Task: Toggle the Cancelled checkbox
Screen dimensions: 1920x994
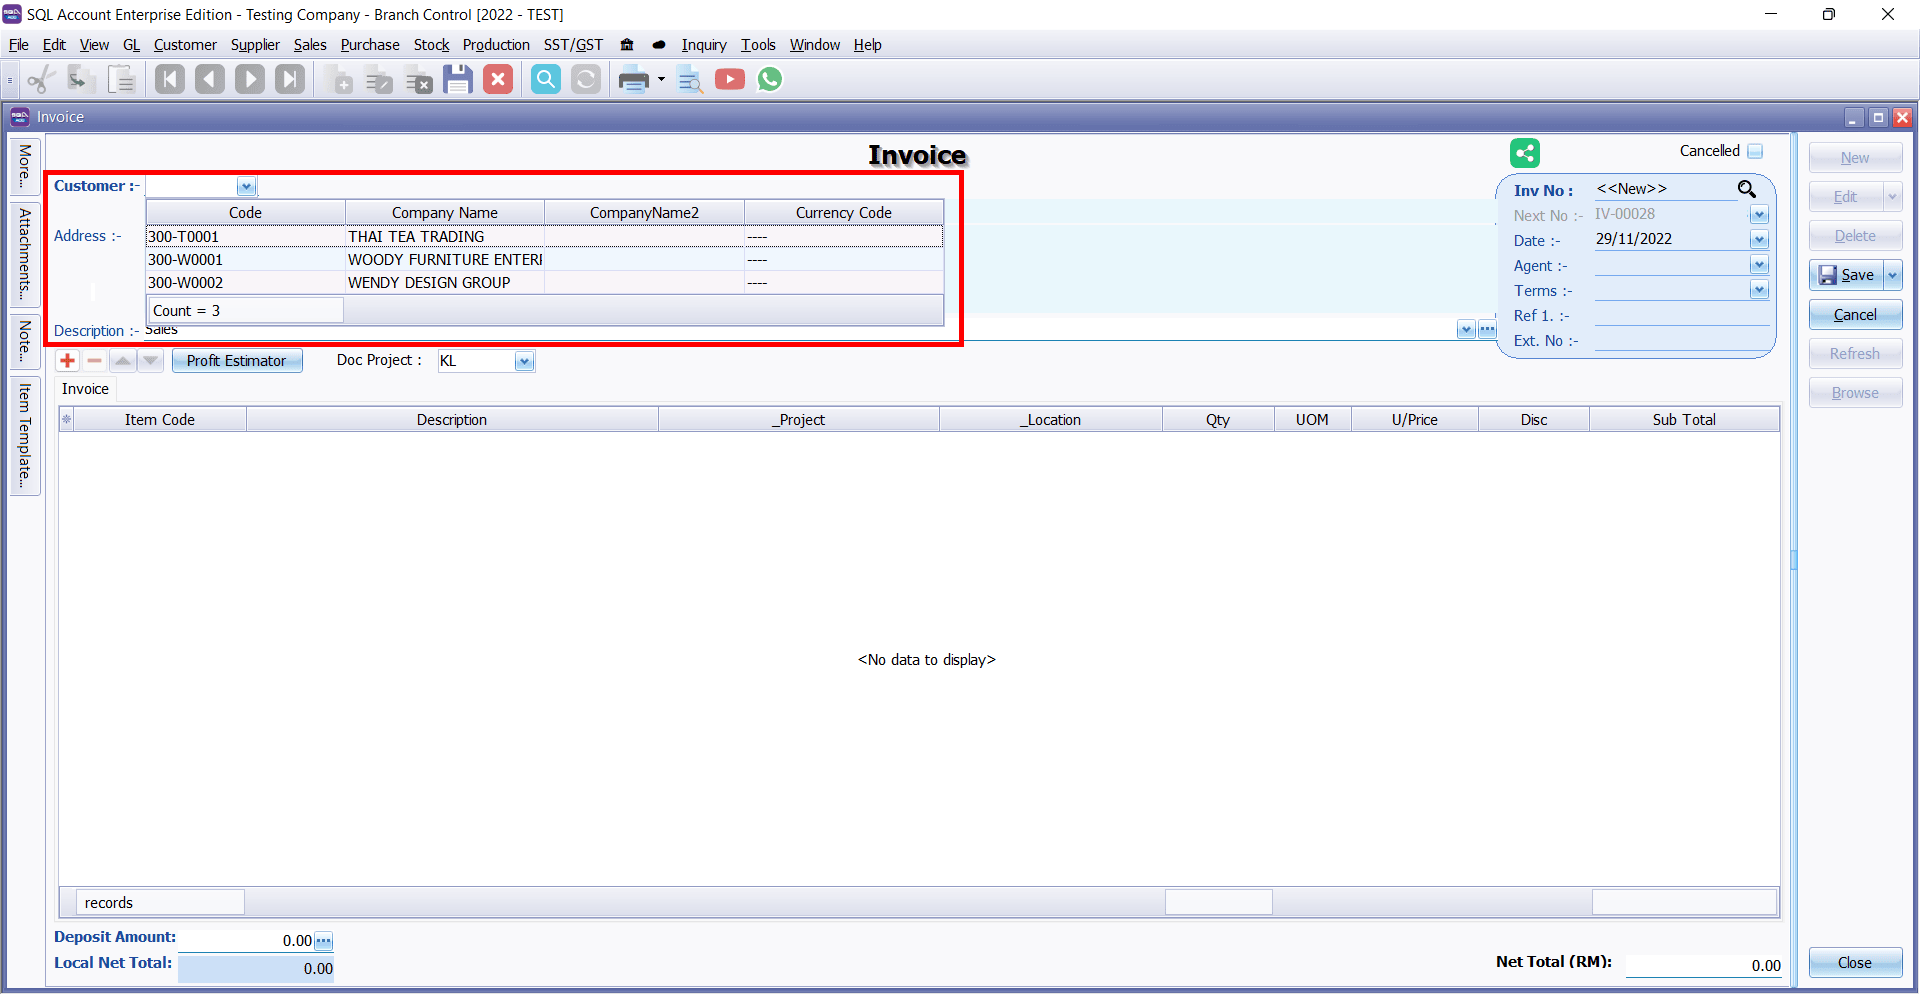Action: [x=1755, y=151]
